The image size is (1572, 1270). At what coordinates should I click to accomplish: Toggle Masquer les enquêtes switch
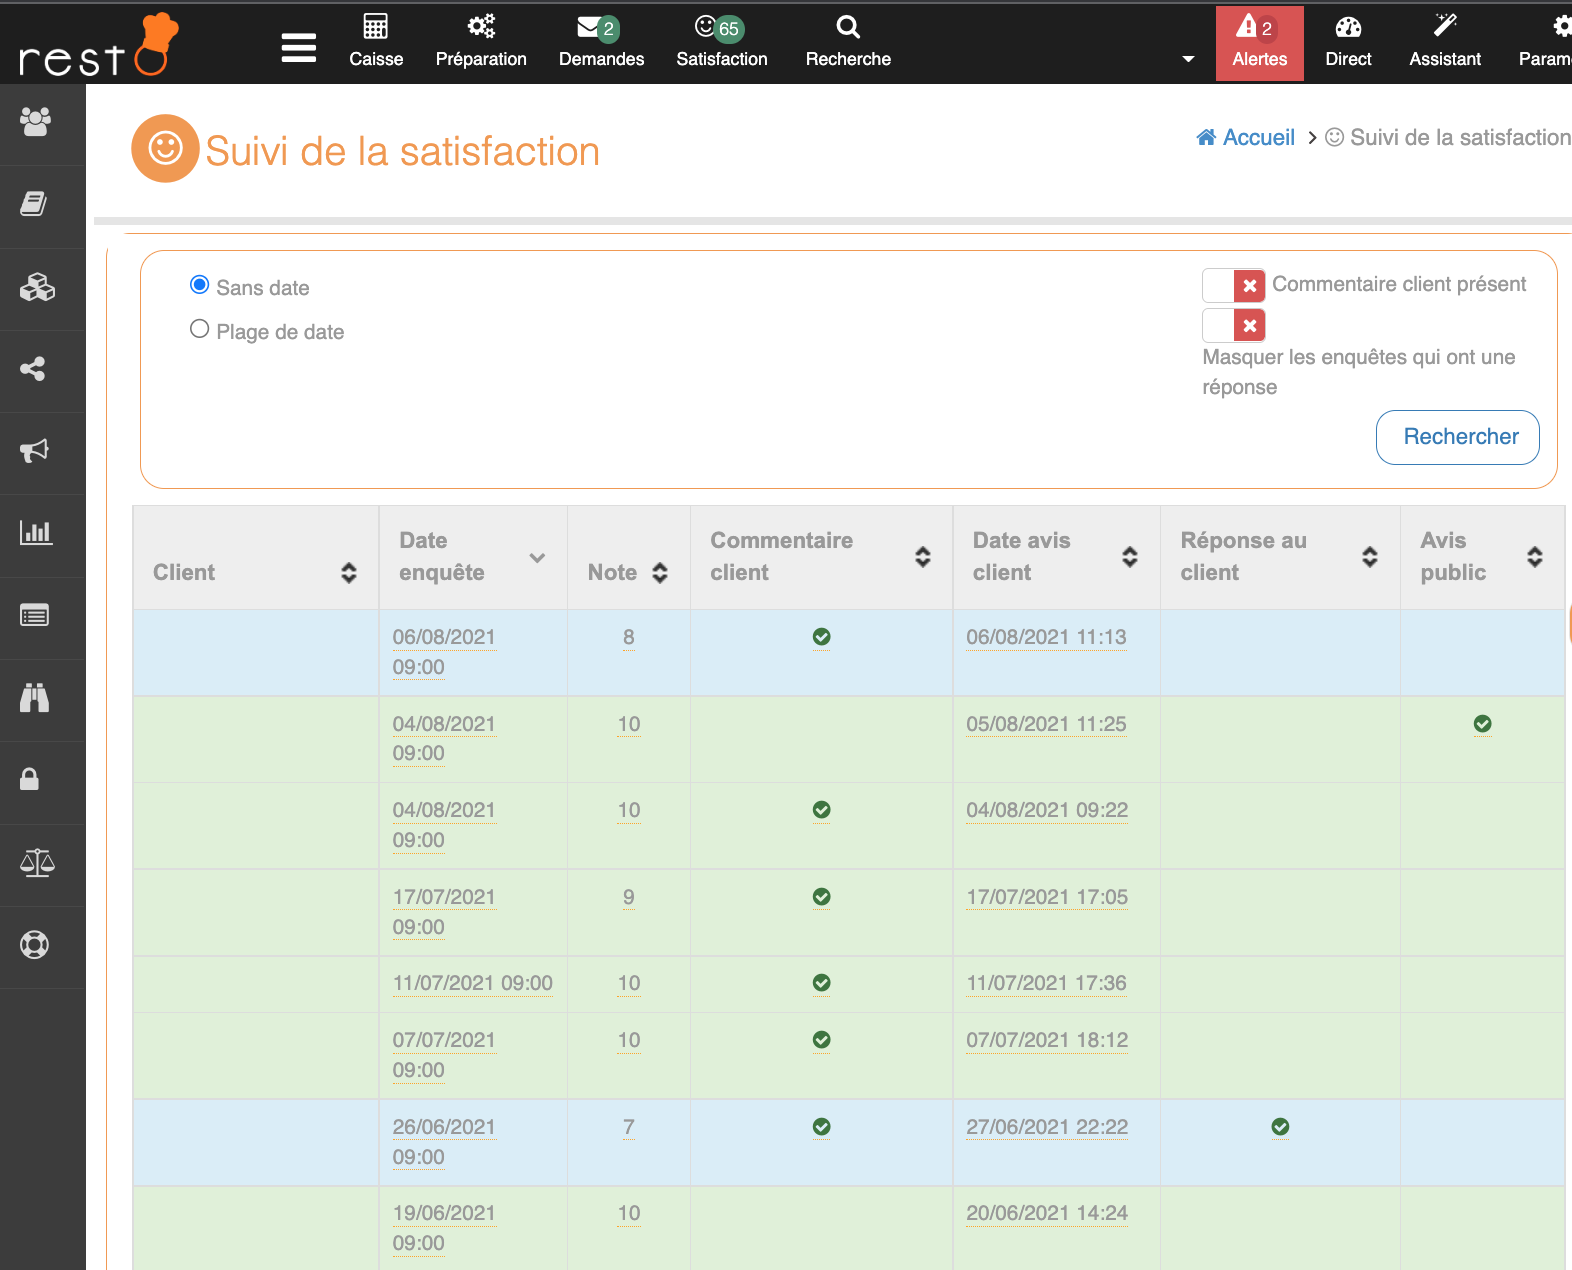(x=1233, y=326)
